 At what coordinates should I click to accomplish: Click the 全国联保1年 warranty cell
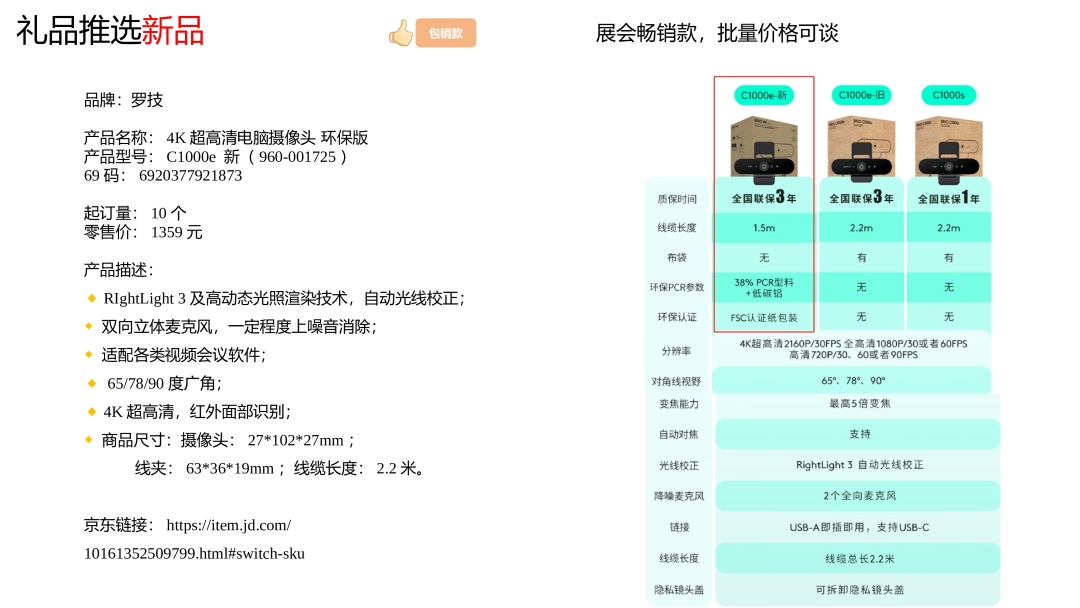[x=948, y=198]
